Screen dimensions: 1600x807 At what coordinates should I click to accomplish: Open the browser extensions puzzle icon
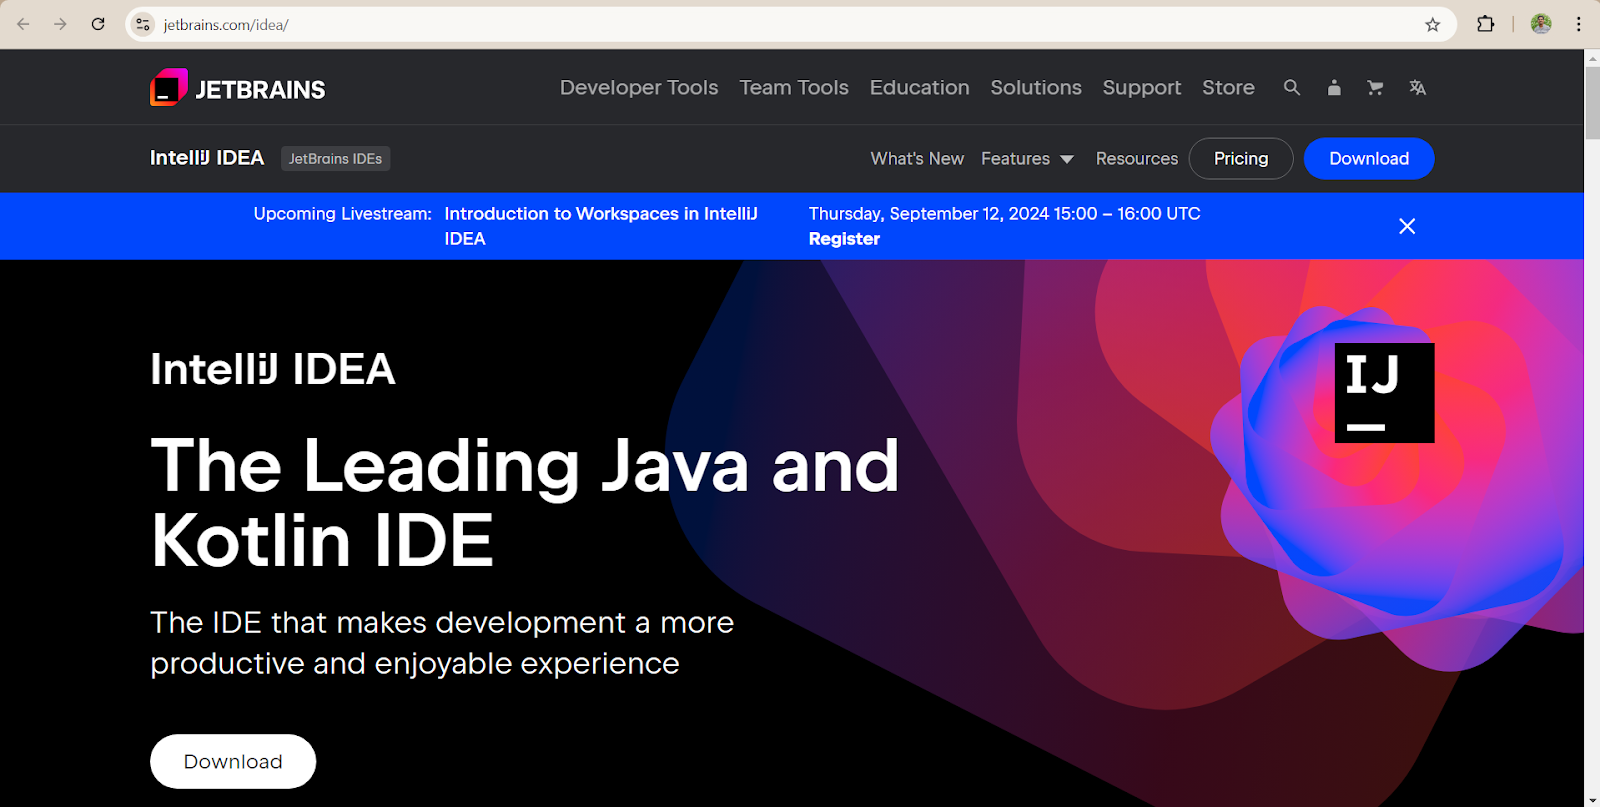pos(1486,24)
